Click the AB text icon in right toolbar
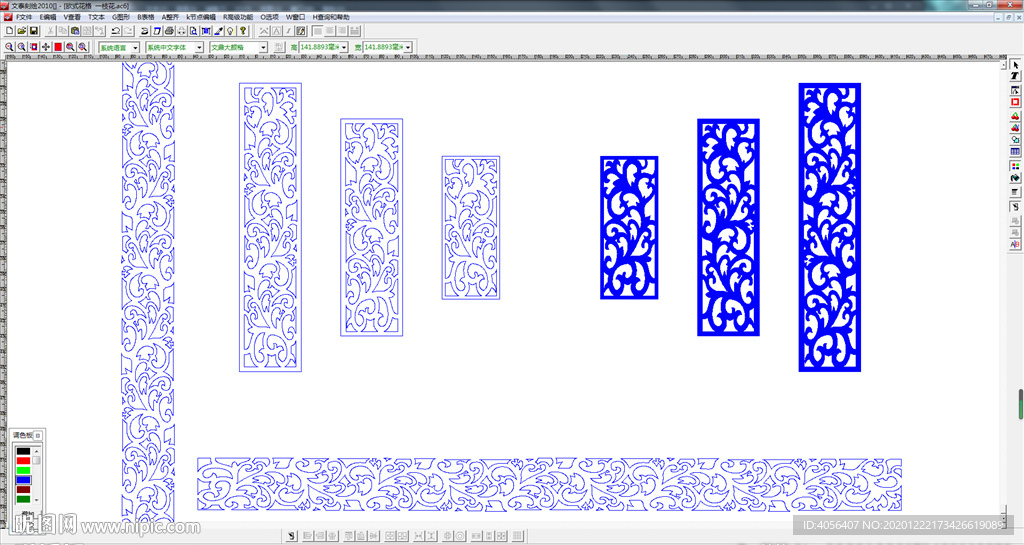The width and height of the screenshot is (1024, 545). pyautogui.click(x=1015, y=245)
